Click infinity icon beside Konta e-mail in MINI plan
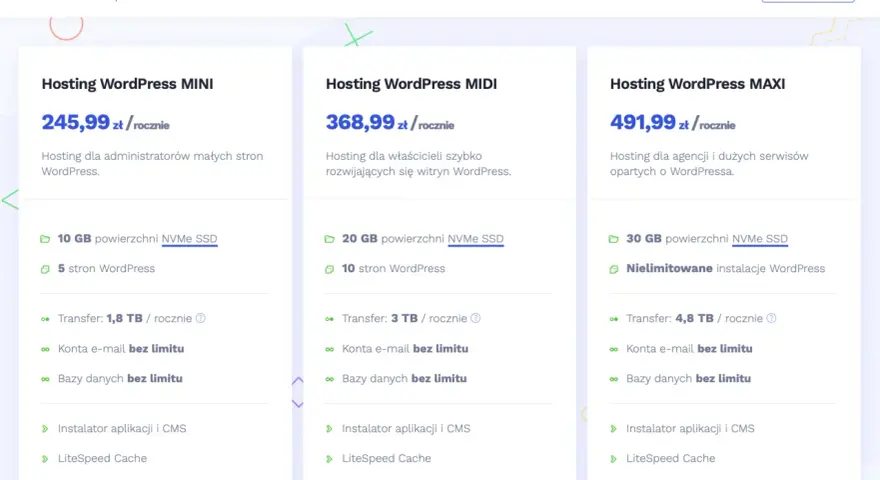This screenshot has width=880, height=480. click(45, 349)
